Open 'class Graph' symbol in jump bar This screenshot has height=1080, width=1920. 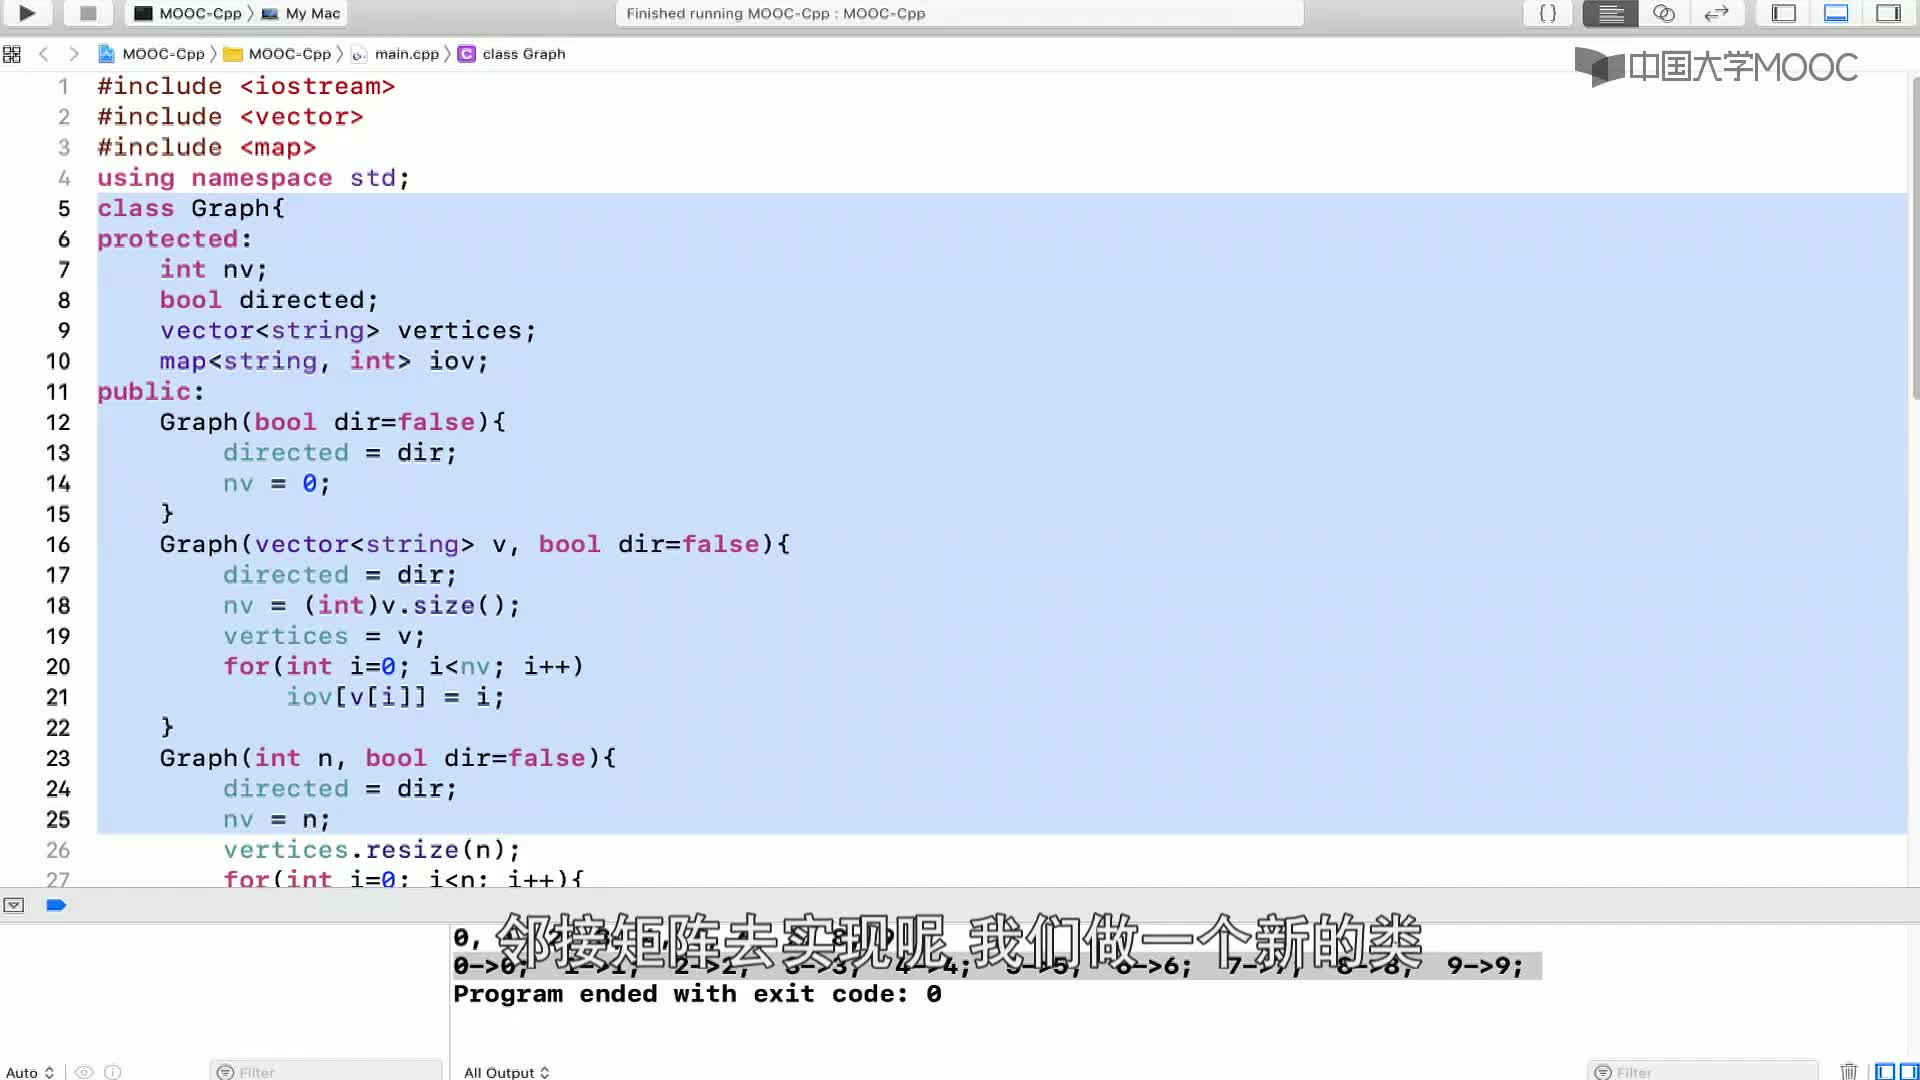tap(512, 54)
